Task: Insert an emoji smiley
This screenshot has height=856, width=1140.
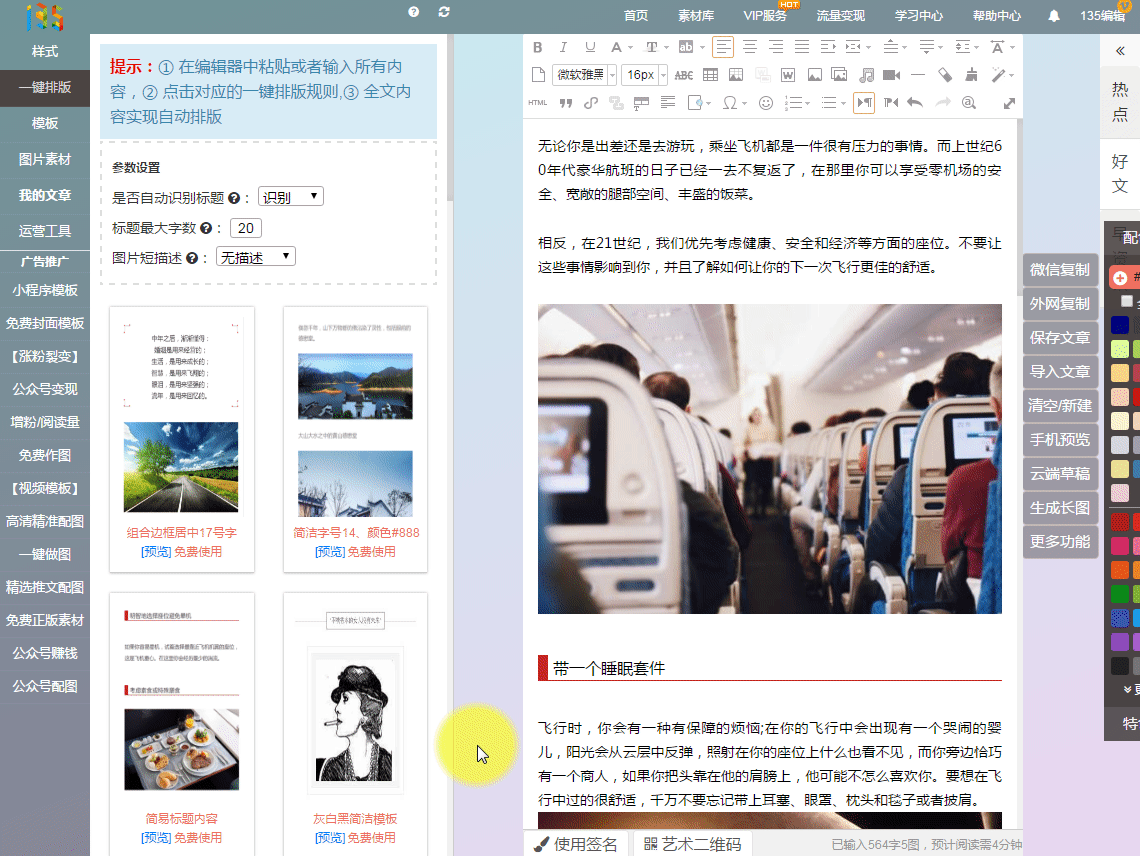Action: (766, 103)
